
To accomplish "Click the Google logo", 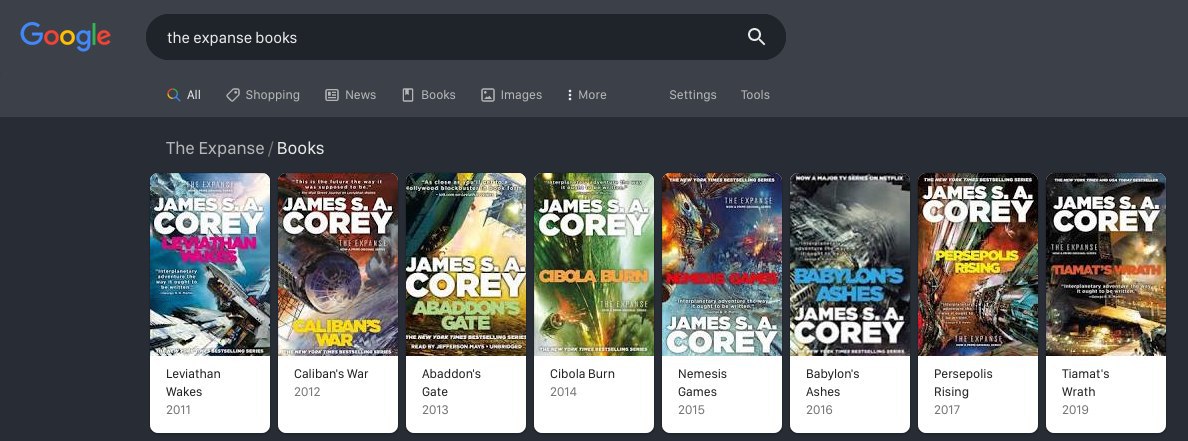I will pos(65,36).
